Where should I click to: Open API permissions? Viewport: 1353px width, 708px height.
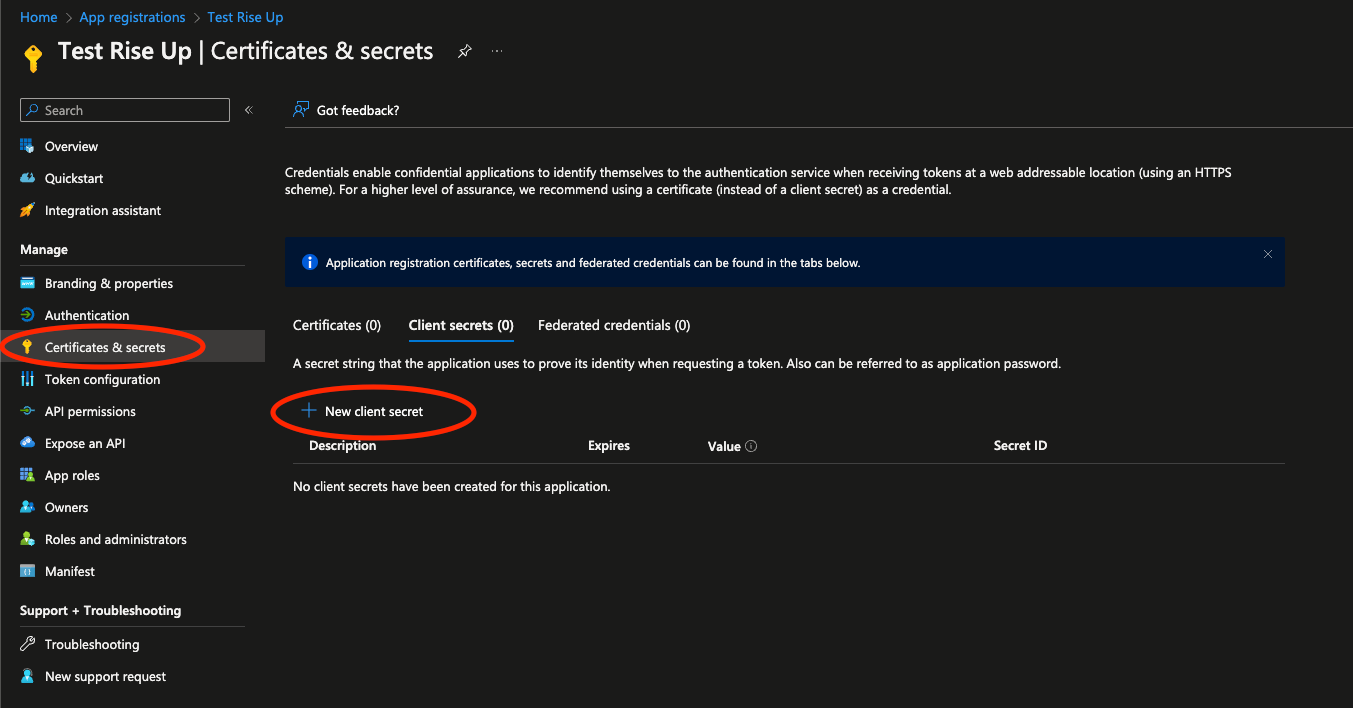tap(90, 411)
